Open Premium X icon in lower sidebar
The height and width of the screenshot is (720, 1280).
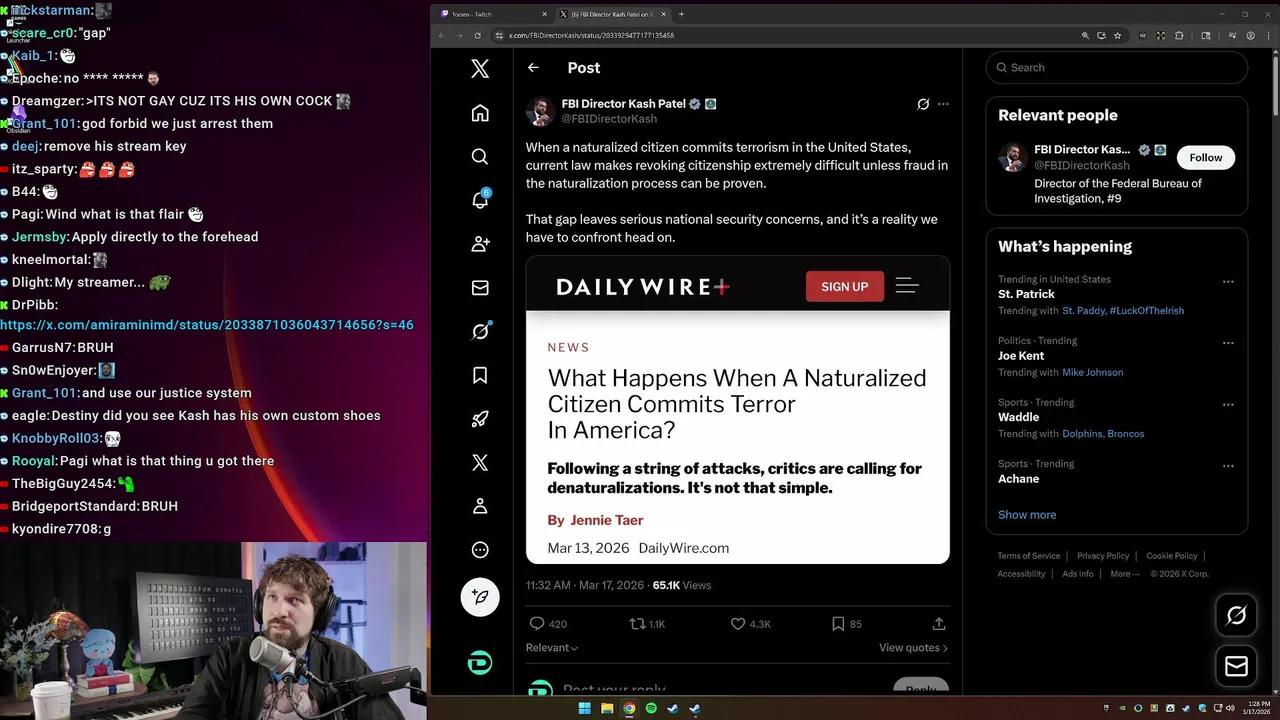(x=480, y=462)
